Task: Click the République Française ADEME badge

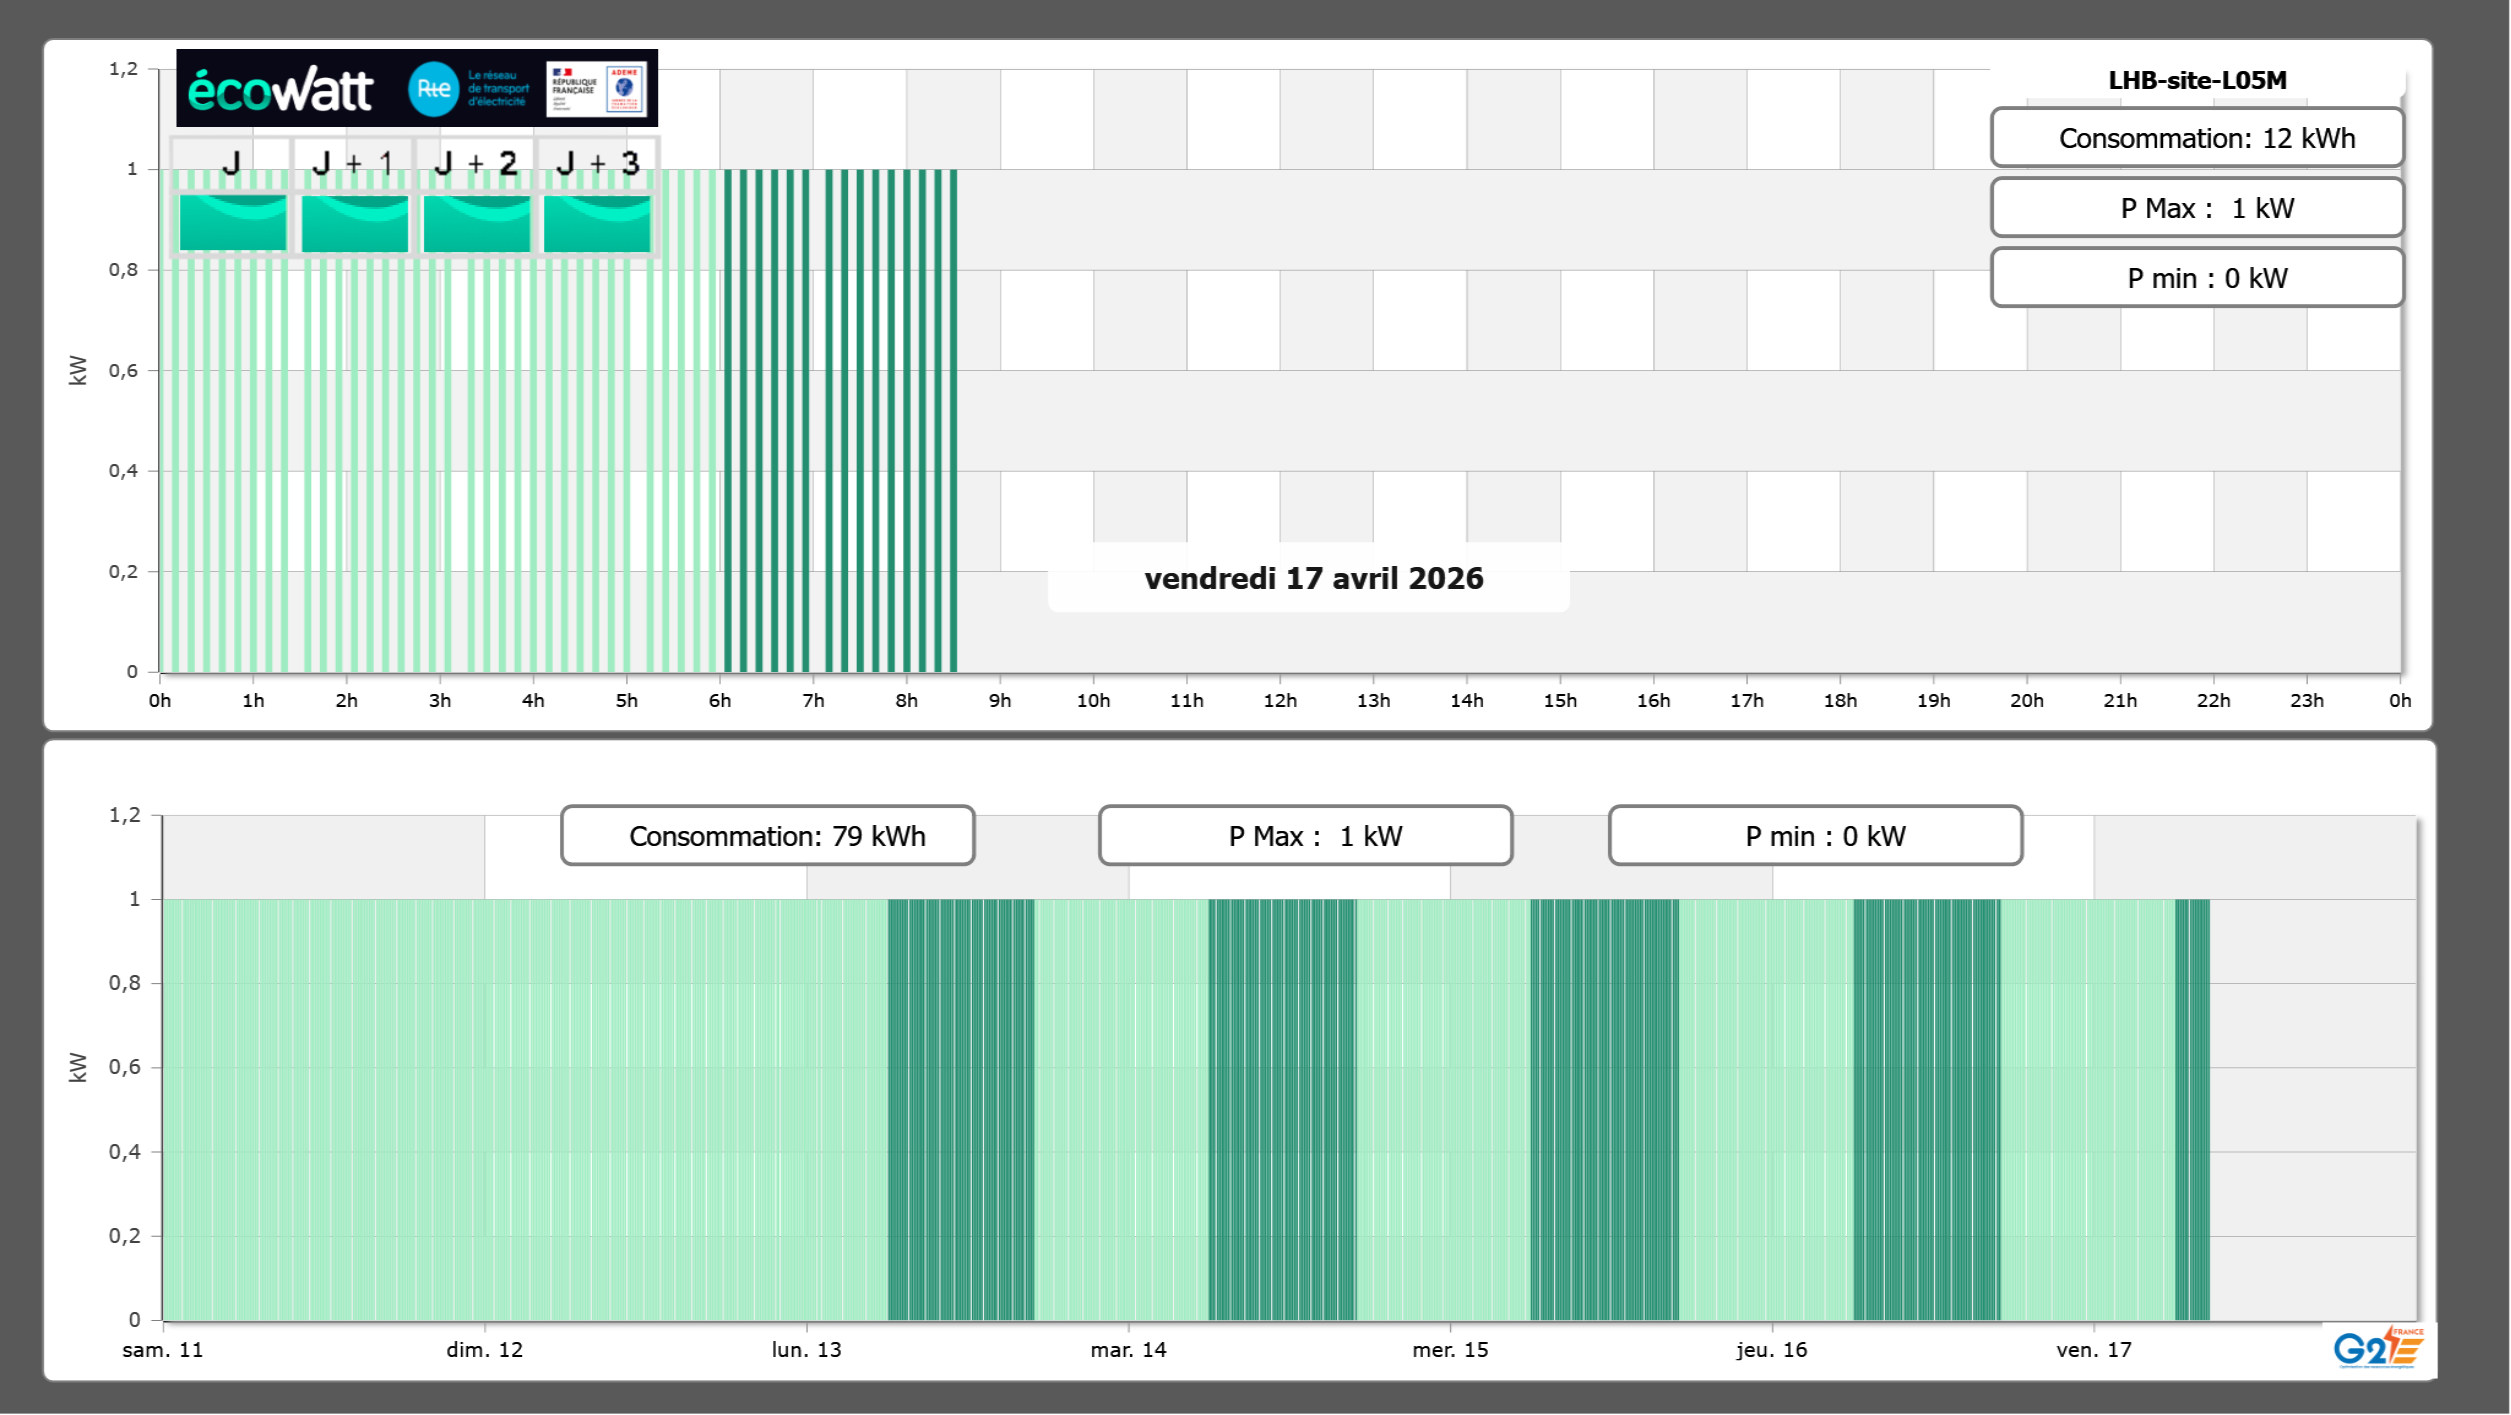Action: tap(597, 89)
